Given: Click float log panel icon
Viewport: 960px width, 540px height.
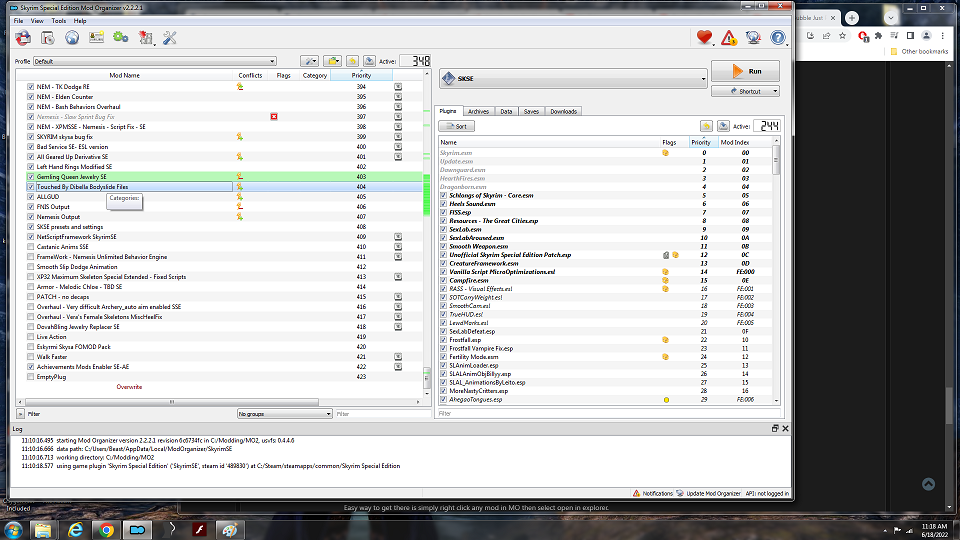Looking at the screenshot, I should (x=774, y=429).
